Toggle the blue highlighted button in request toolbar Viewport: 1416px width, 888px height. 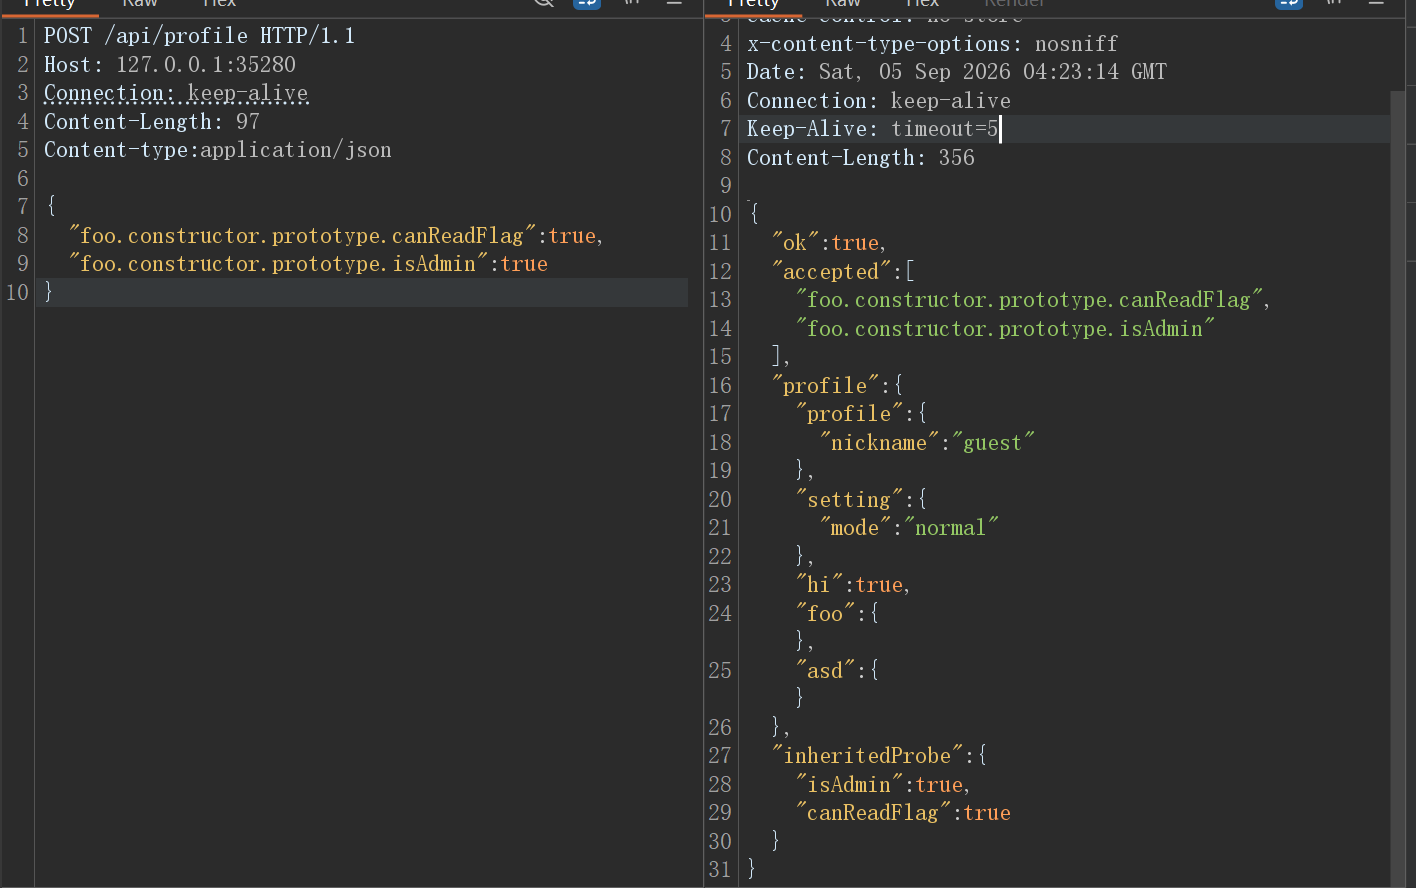[587, 3]
